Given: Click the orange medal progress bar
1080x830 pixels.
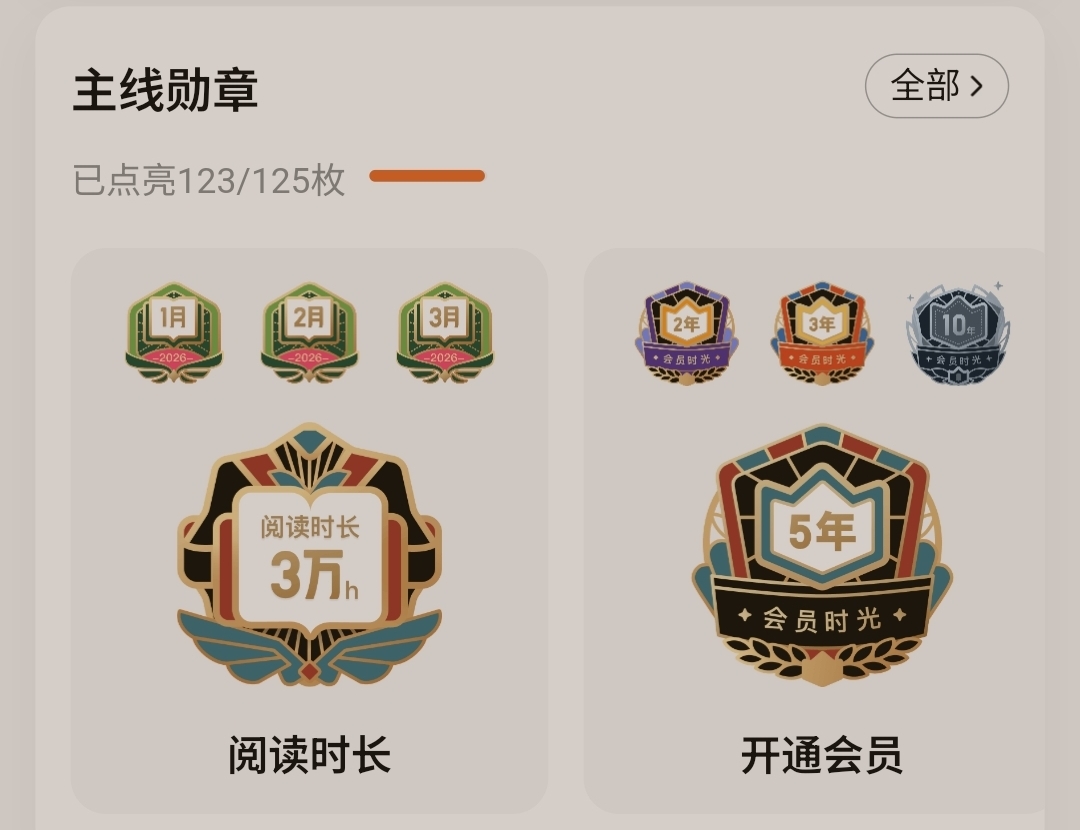Looking at the screenshot, I should [x=427, y=176].
